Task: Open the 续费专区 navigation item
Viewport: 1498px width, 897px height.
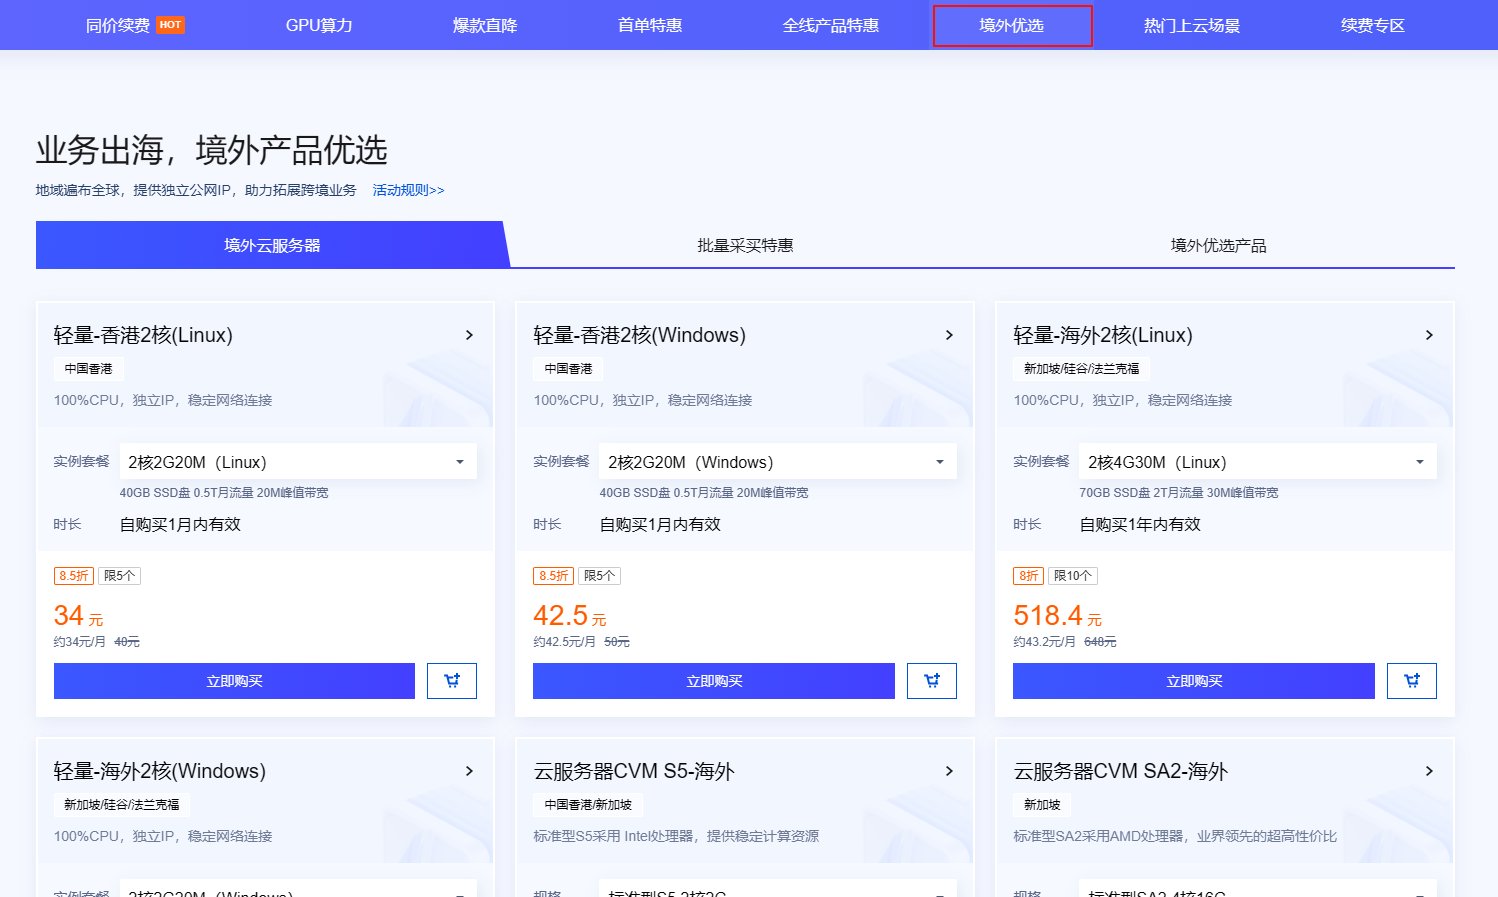Action: click(1372, 25)
